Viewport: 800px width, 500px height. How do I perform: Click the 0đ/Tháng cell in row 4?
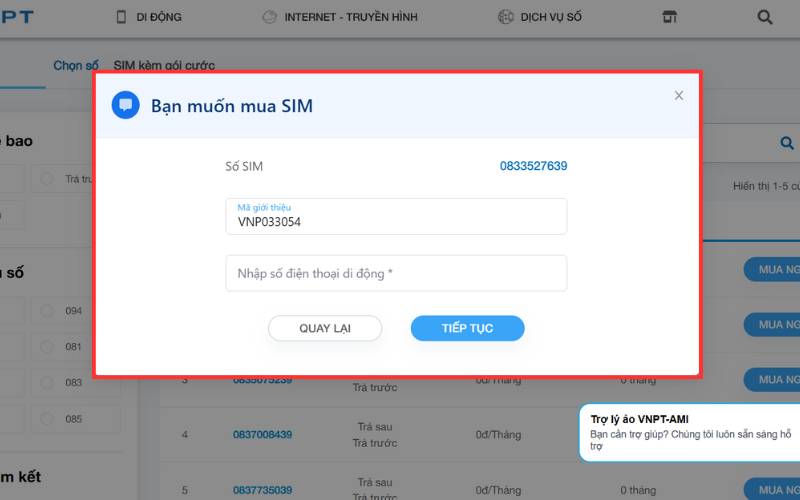point(498,435)
